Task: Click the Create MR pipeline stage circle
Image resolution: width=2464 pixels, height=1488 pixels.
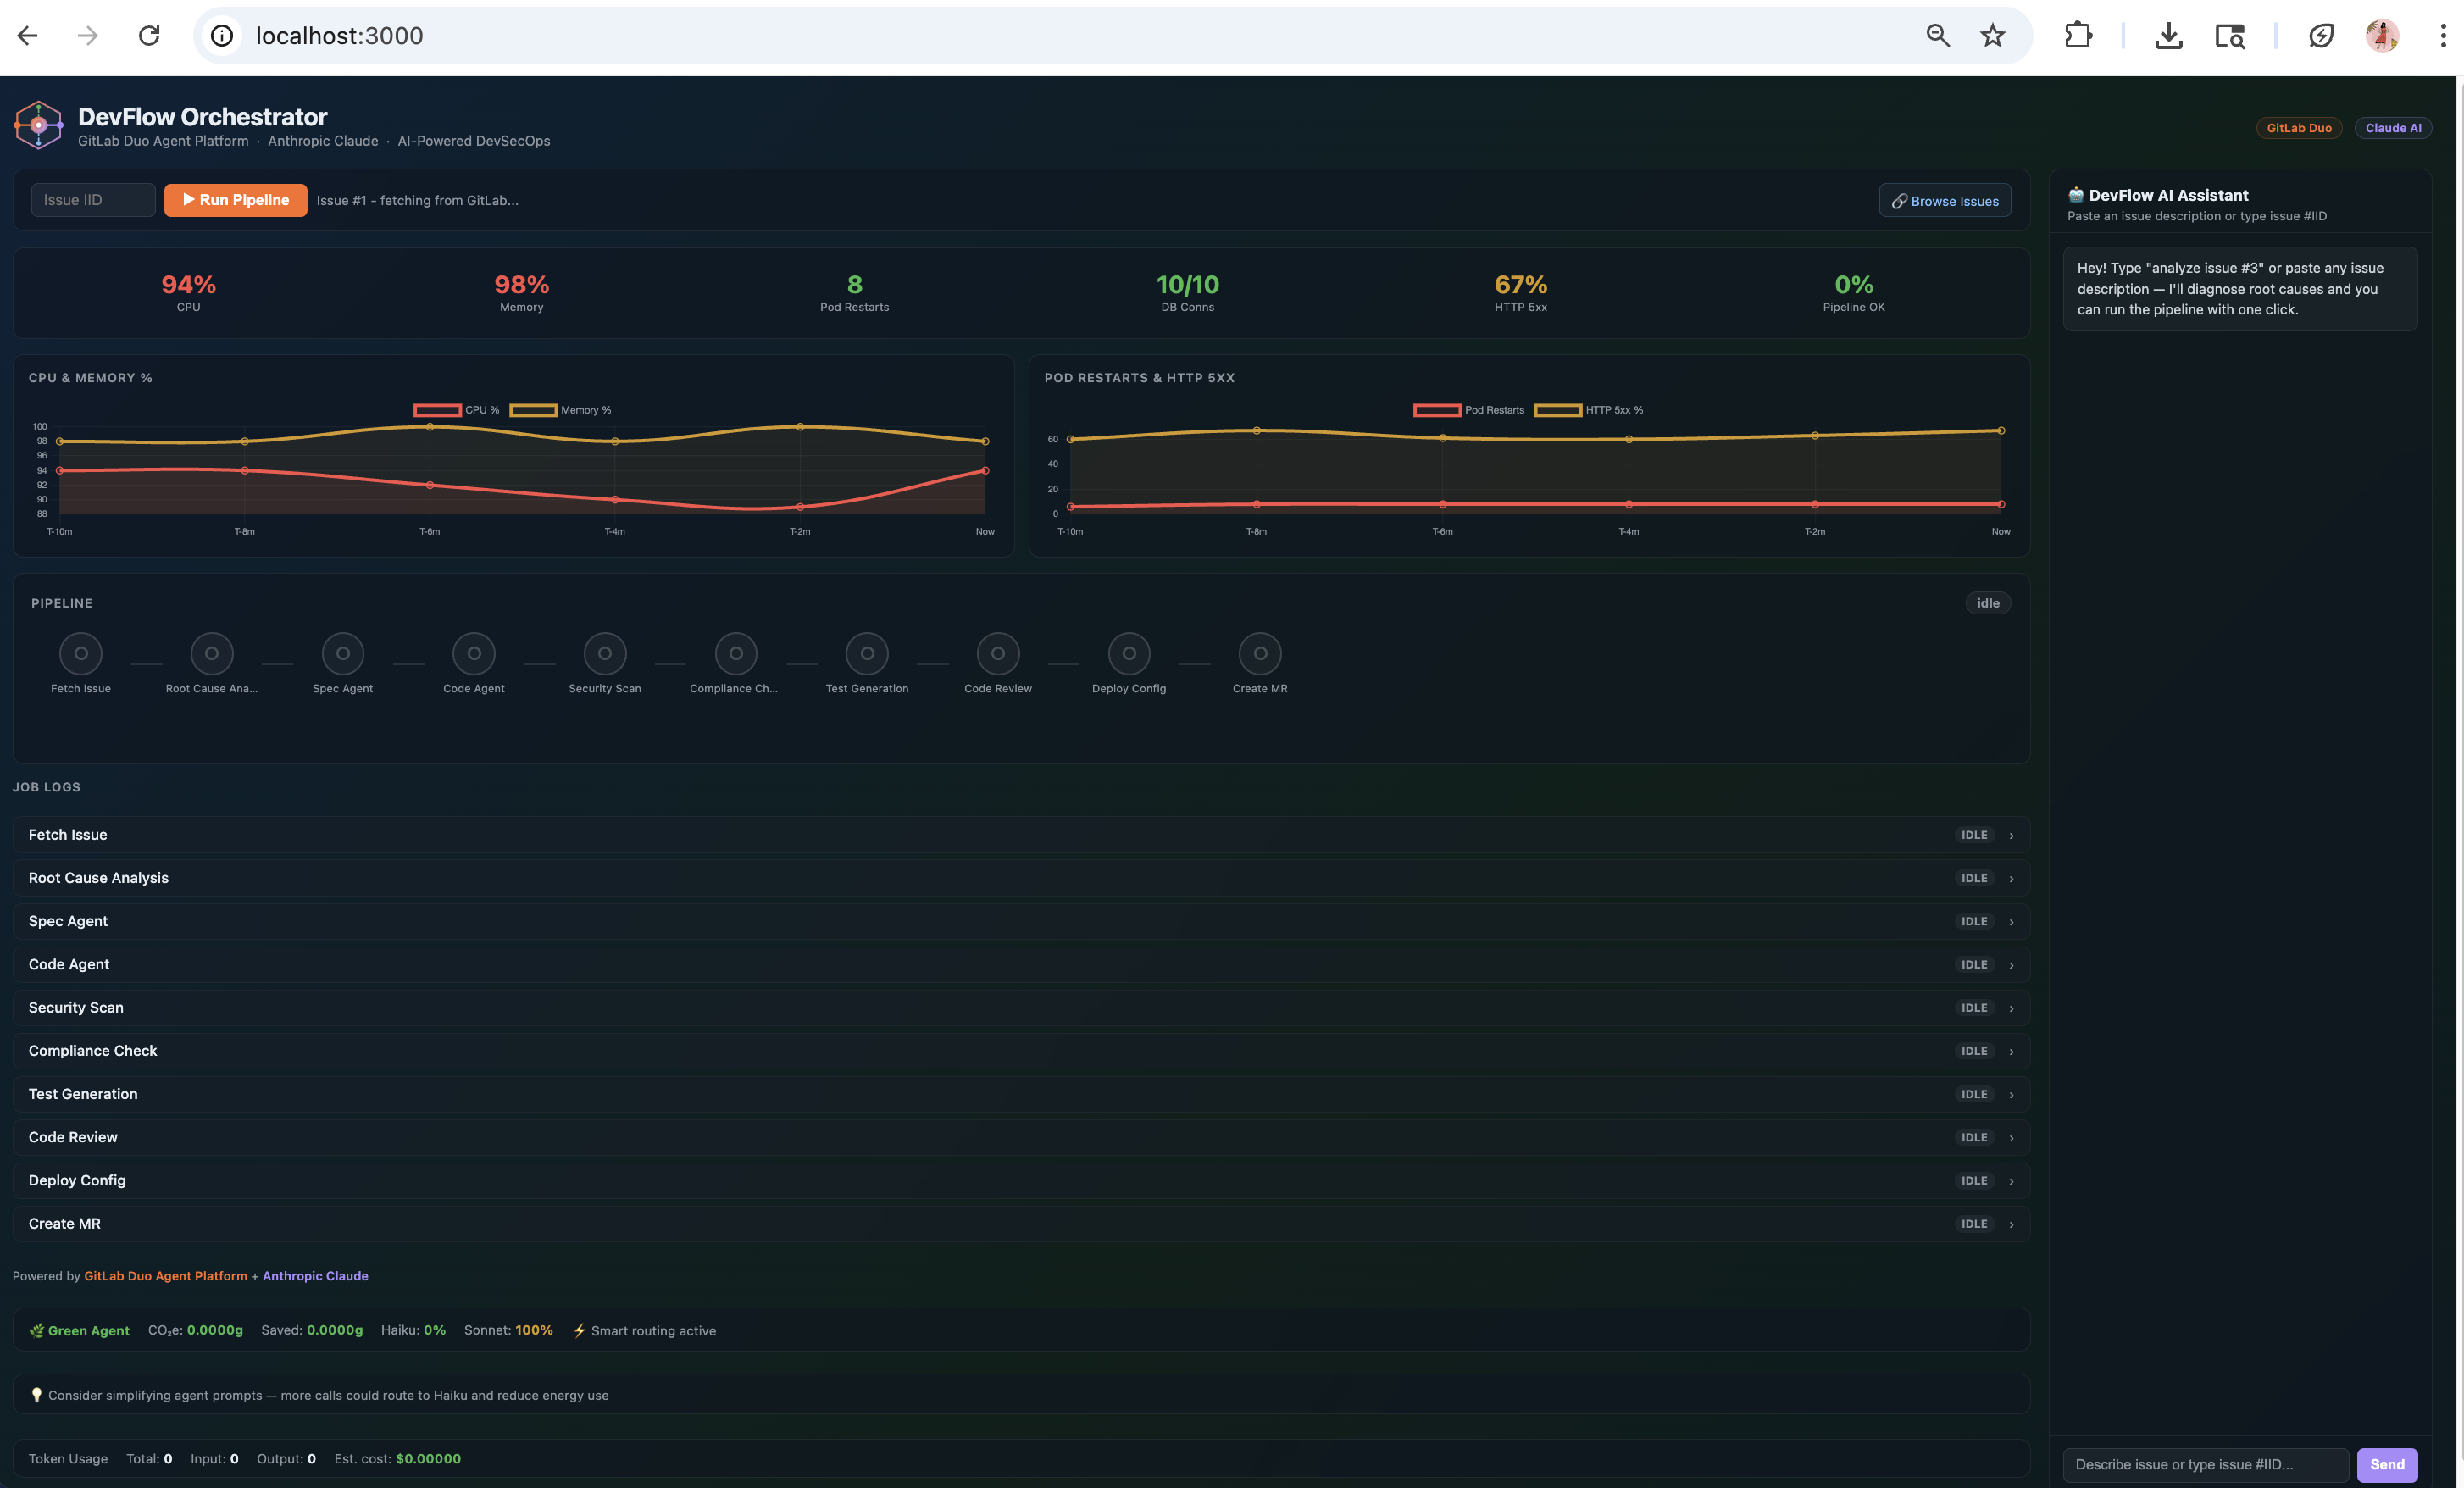Action: (1260, 653)
